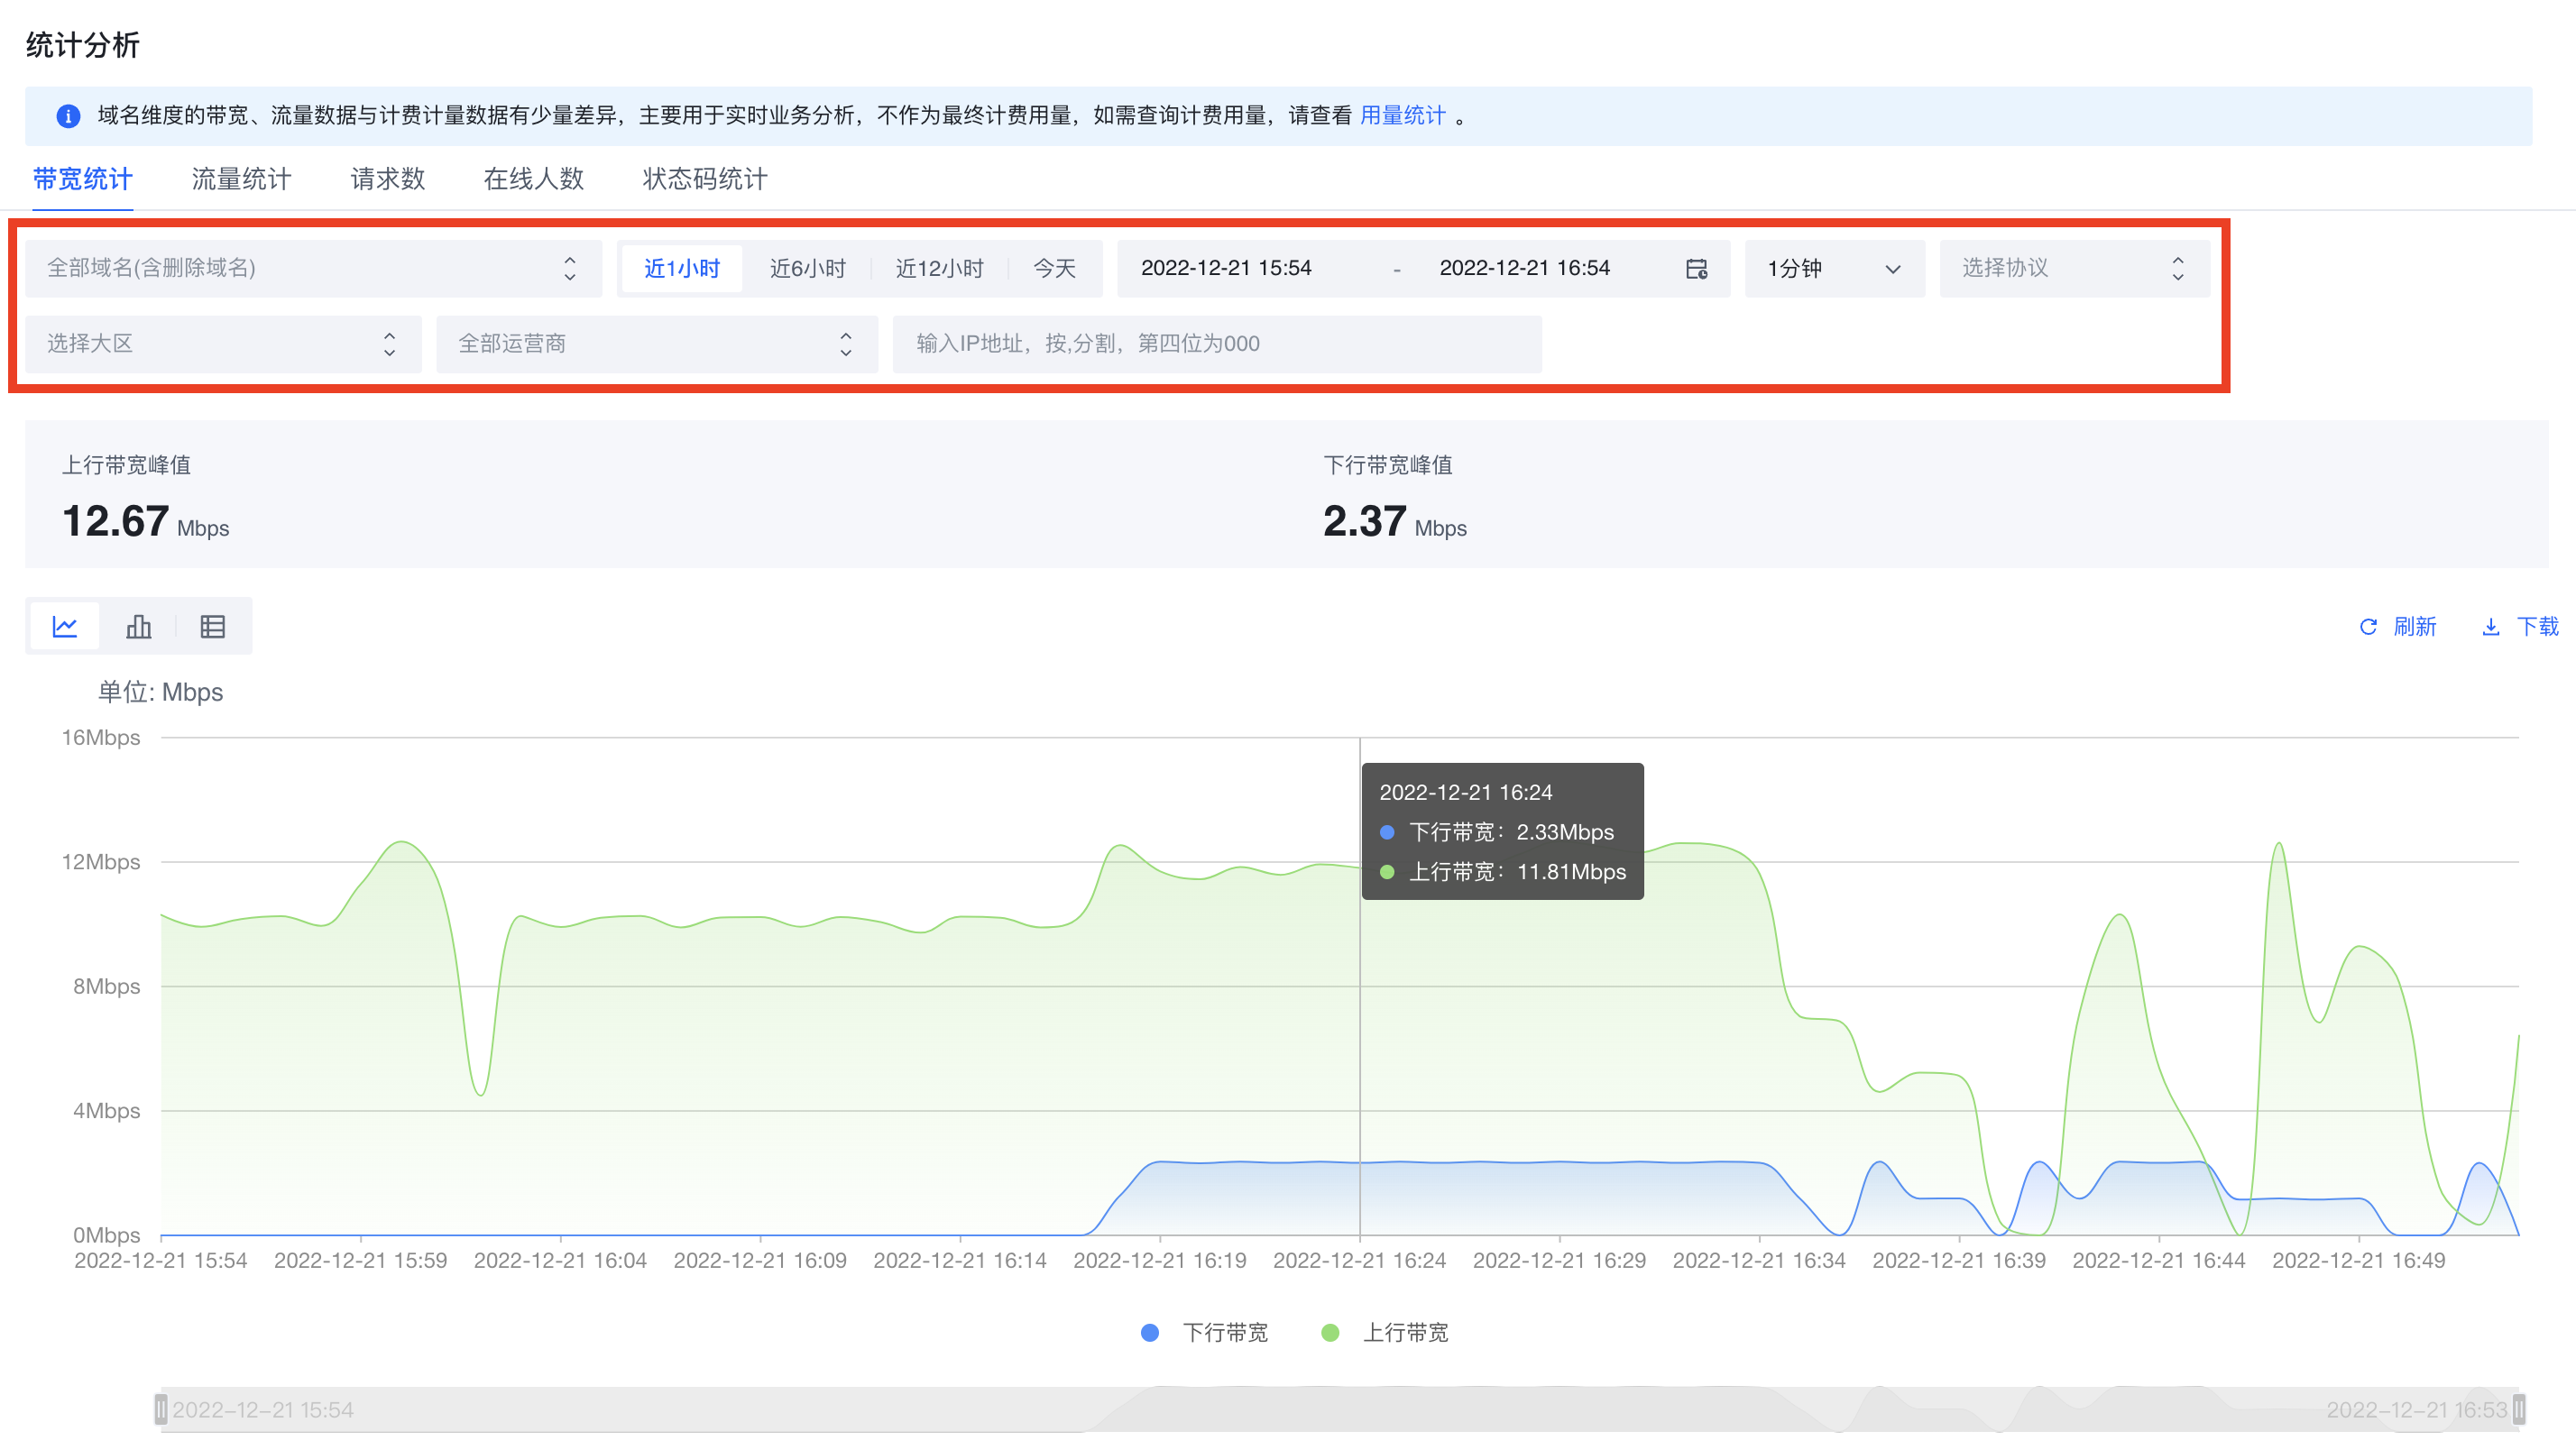Click the 2022-12-21 16:29 axis label
This screenshot has width=2576, height=1450.
tap(1559, 1261)
